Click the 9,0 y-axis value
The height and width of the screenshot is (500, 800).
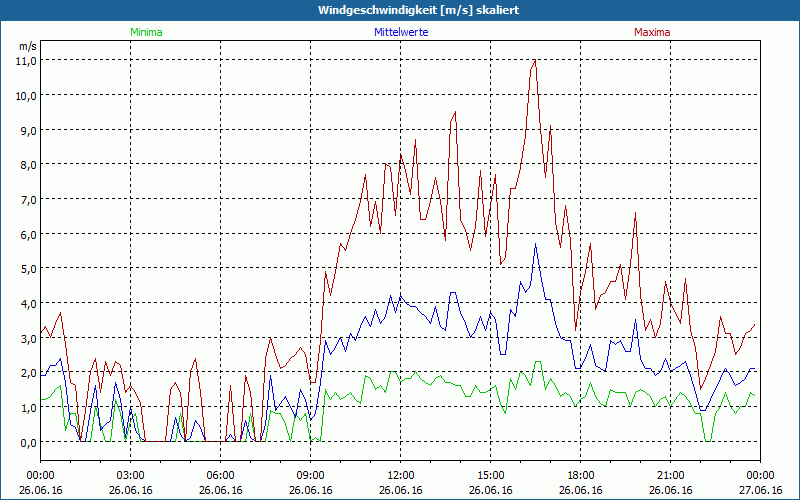[x=28, y=130]
